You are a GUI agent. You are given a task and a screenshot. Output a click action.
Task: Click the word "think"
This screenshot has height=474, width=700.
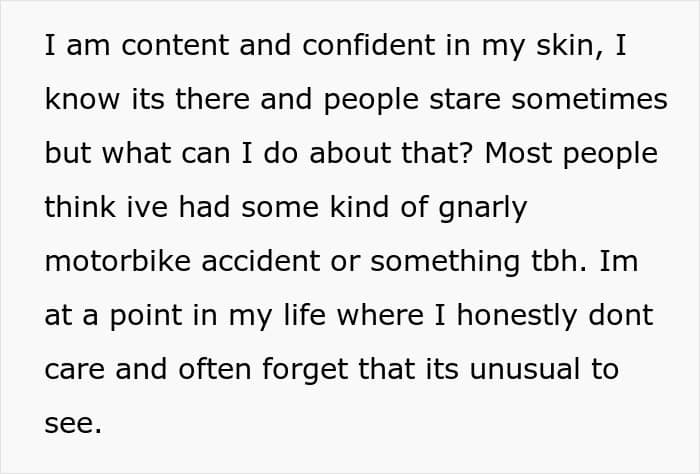[80, 207]
